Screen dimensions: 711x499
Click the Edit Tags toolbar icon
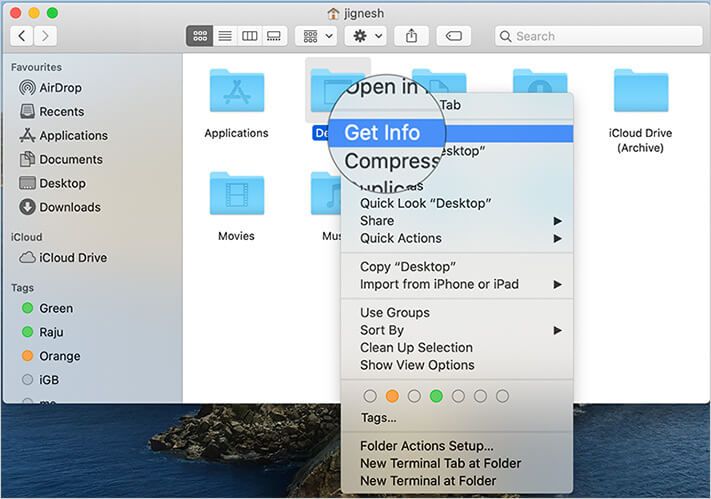point(453,36)
